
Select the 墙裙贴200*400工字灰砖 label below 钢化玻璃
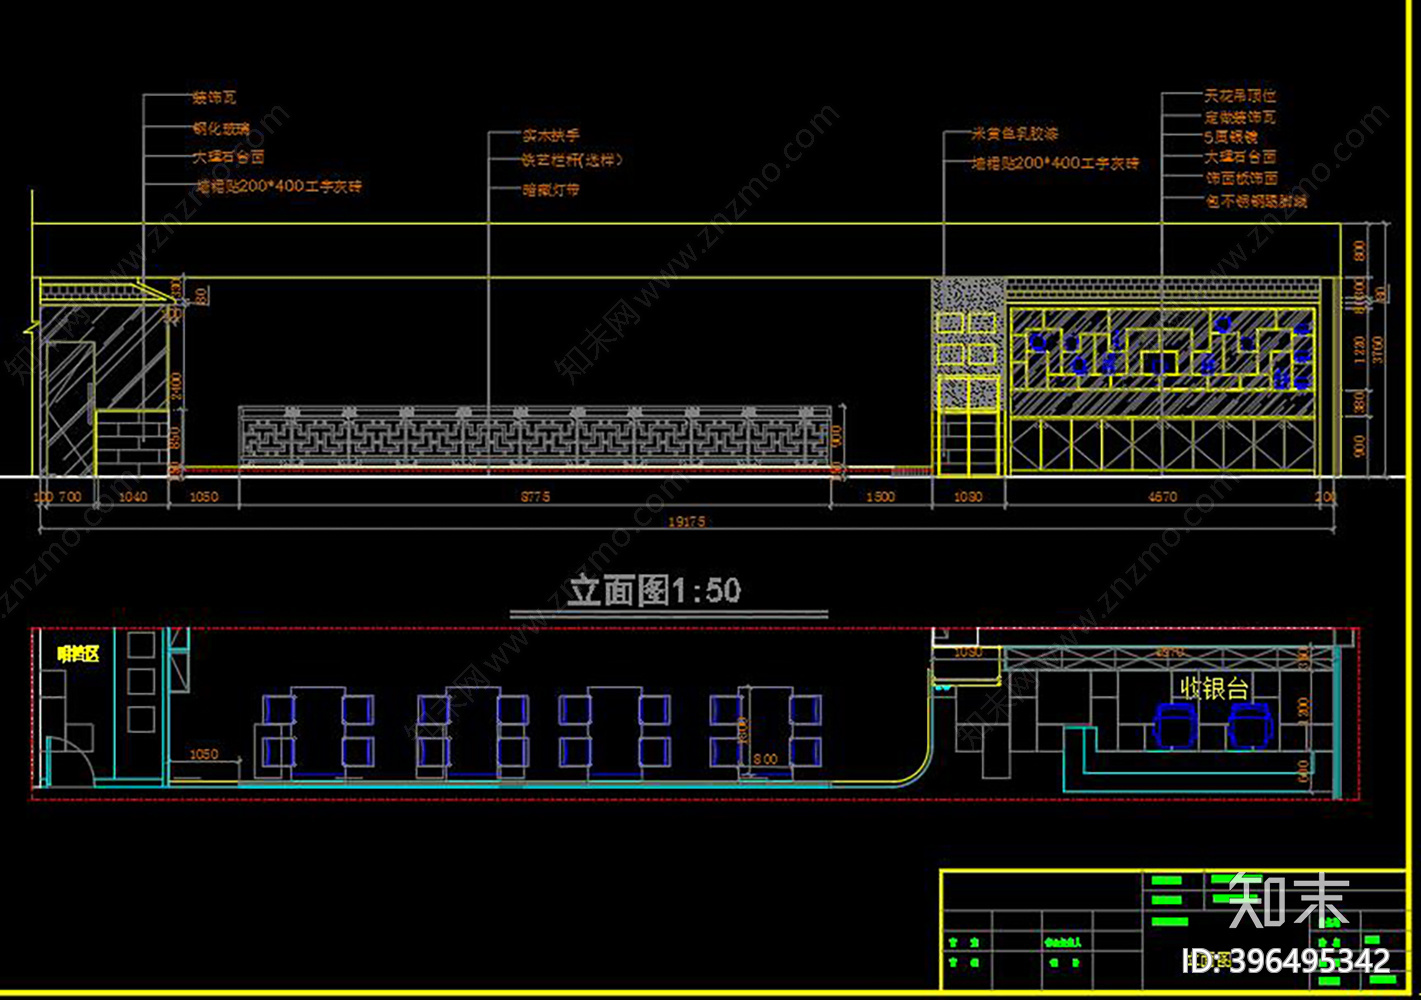[277, 186]
